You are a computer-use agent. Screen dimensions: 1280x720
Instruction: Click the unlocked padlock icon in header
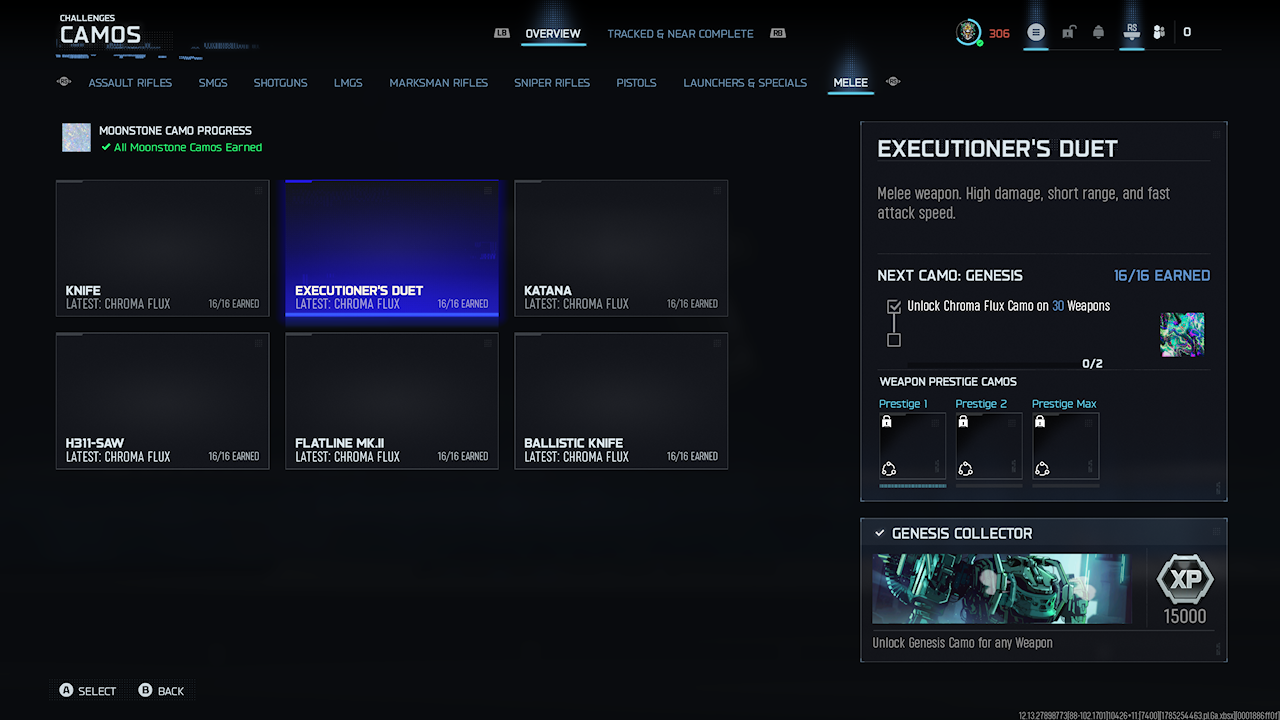tap(1068, 33)
